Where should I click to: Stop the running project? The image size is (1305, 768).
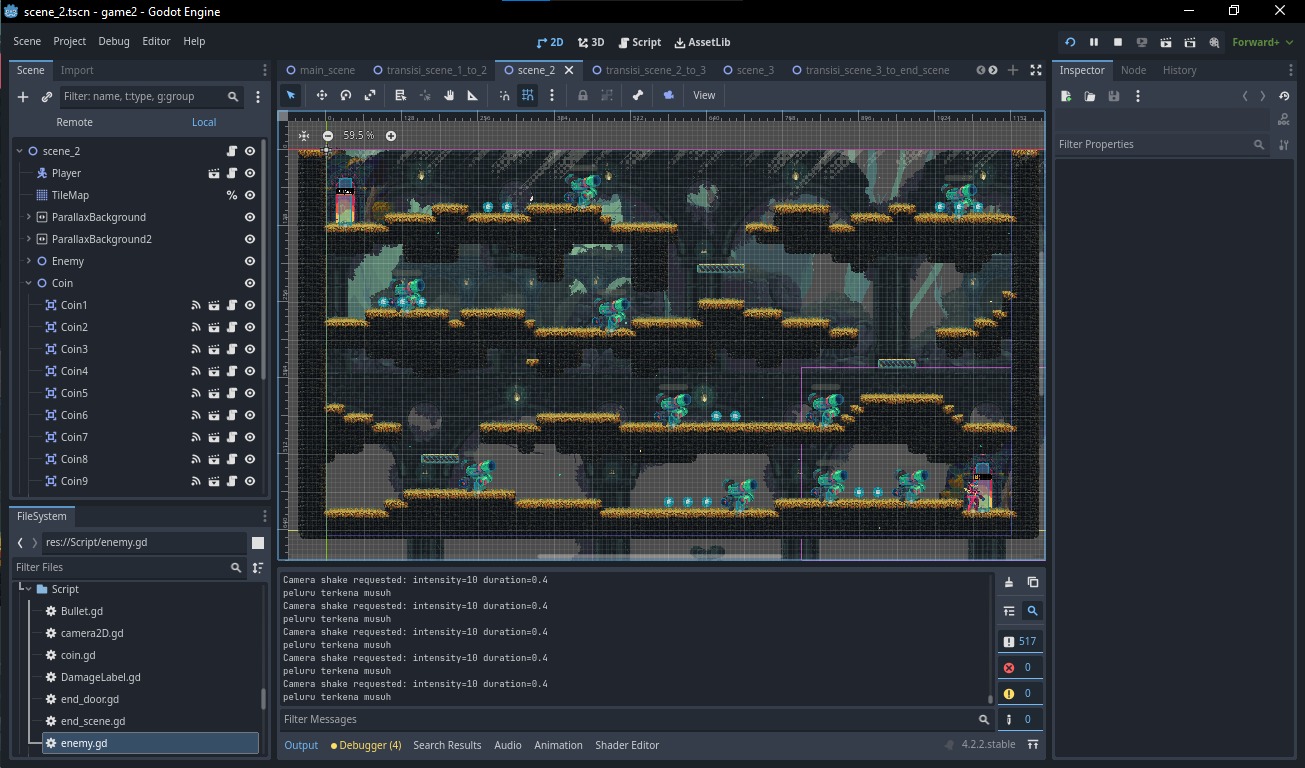tap(1118, 42)
